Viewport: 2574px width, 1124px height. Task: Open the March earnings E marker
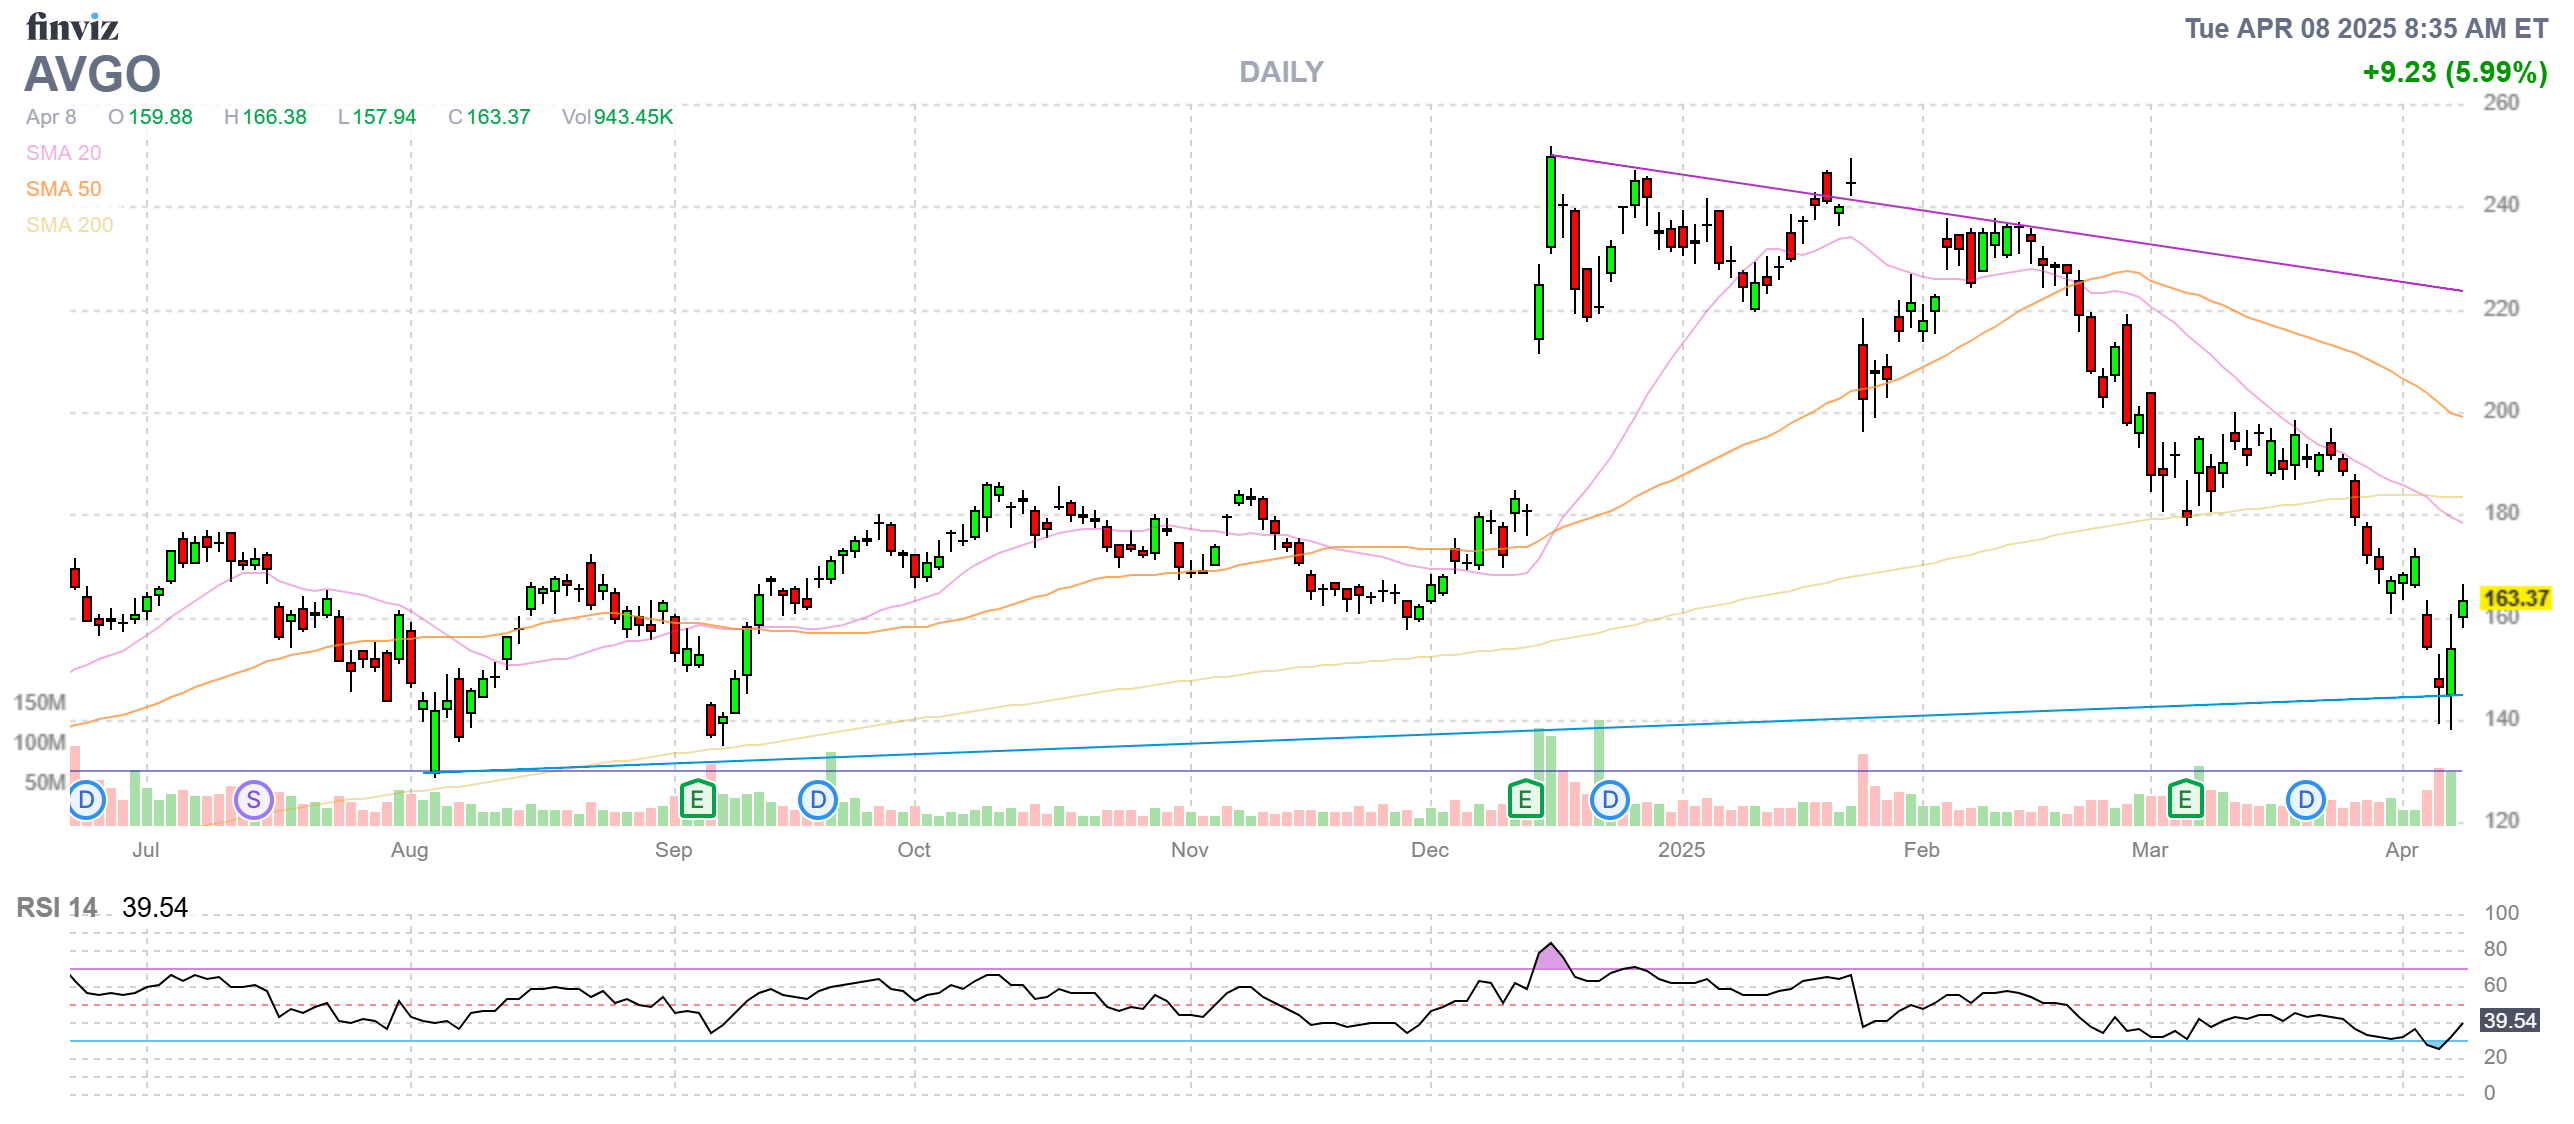[x=2185, y=800]
